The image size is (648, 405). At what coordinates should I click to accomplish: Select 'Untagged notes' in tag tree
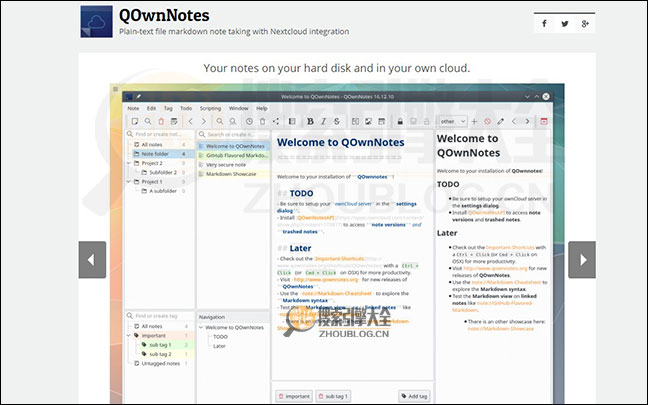pyautogui.click(x=160, y=364)
